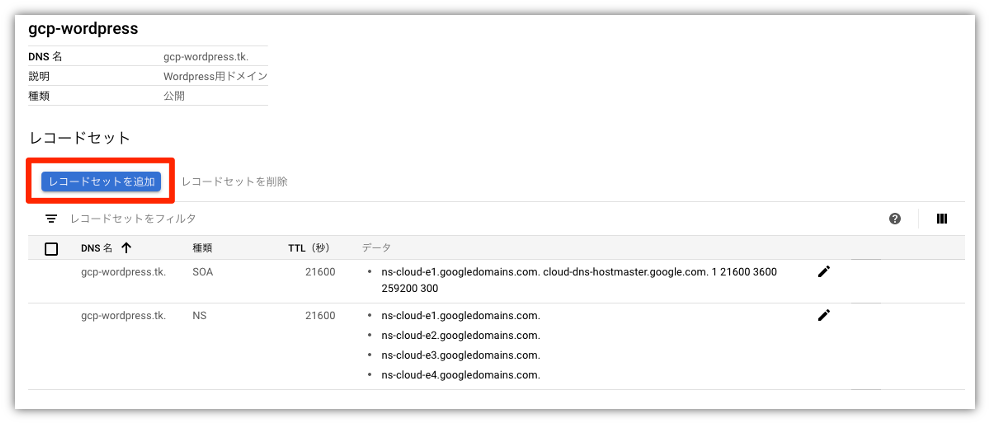Toggle the select-all records checkbox
The height and width of the screenshot is (424, 990).
pyautogui.click(x=52, y=249)
